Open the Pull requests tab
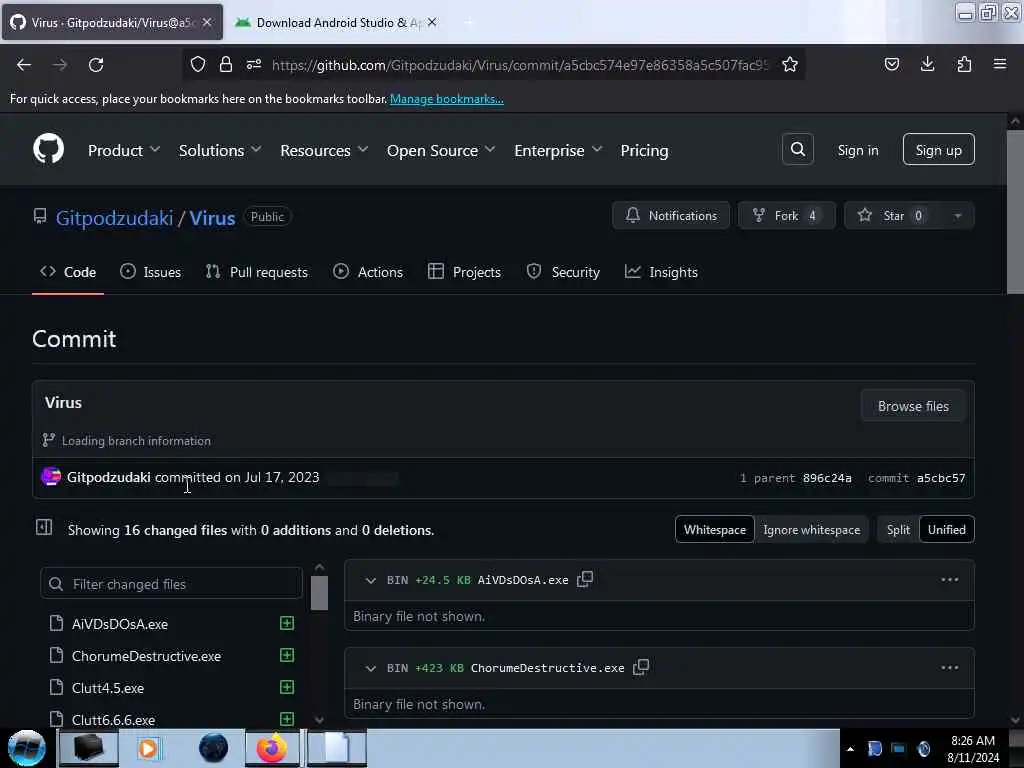 [257, 272]
